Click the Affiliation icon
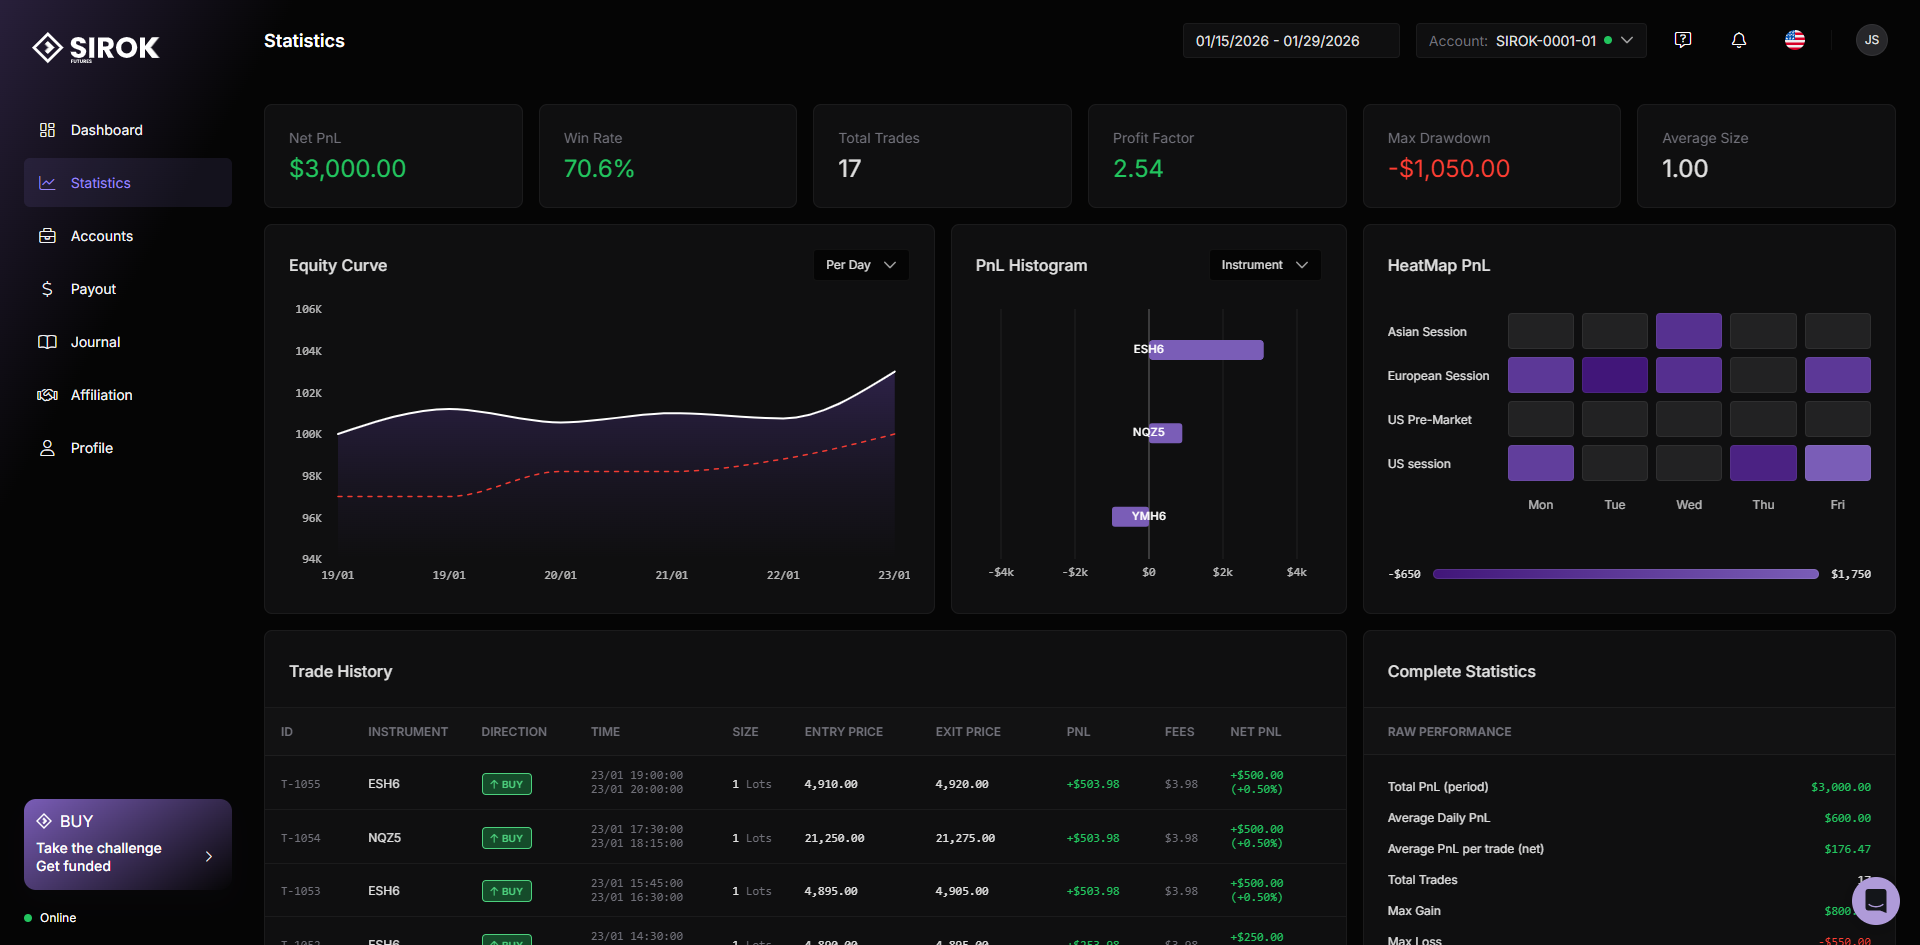 pos(47,394)
